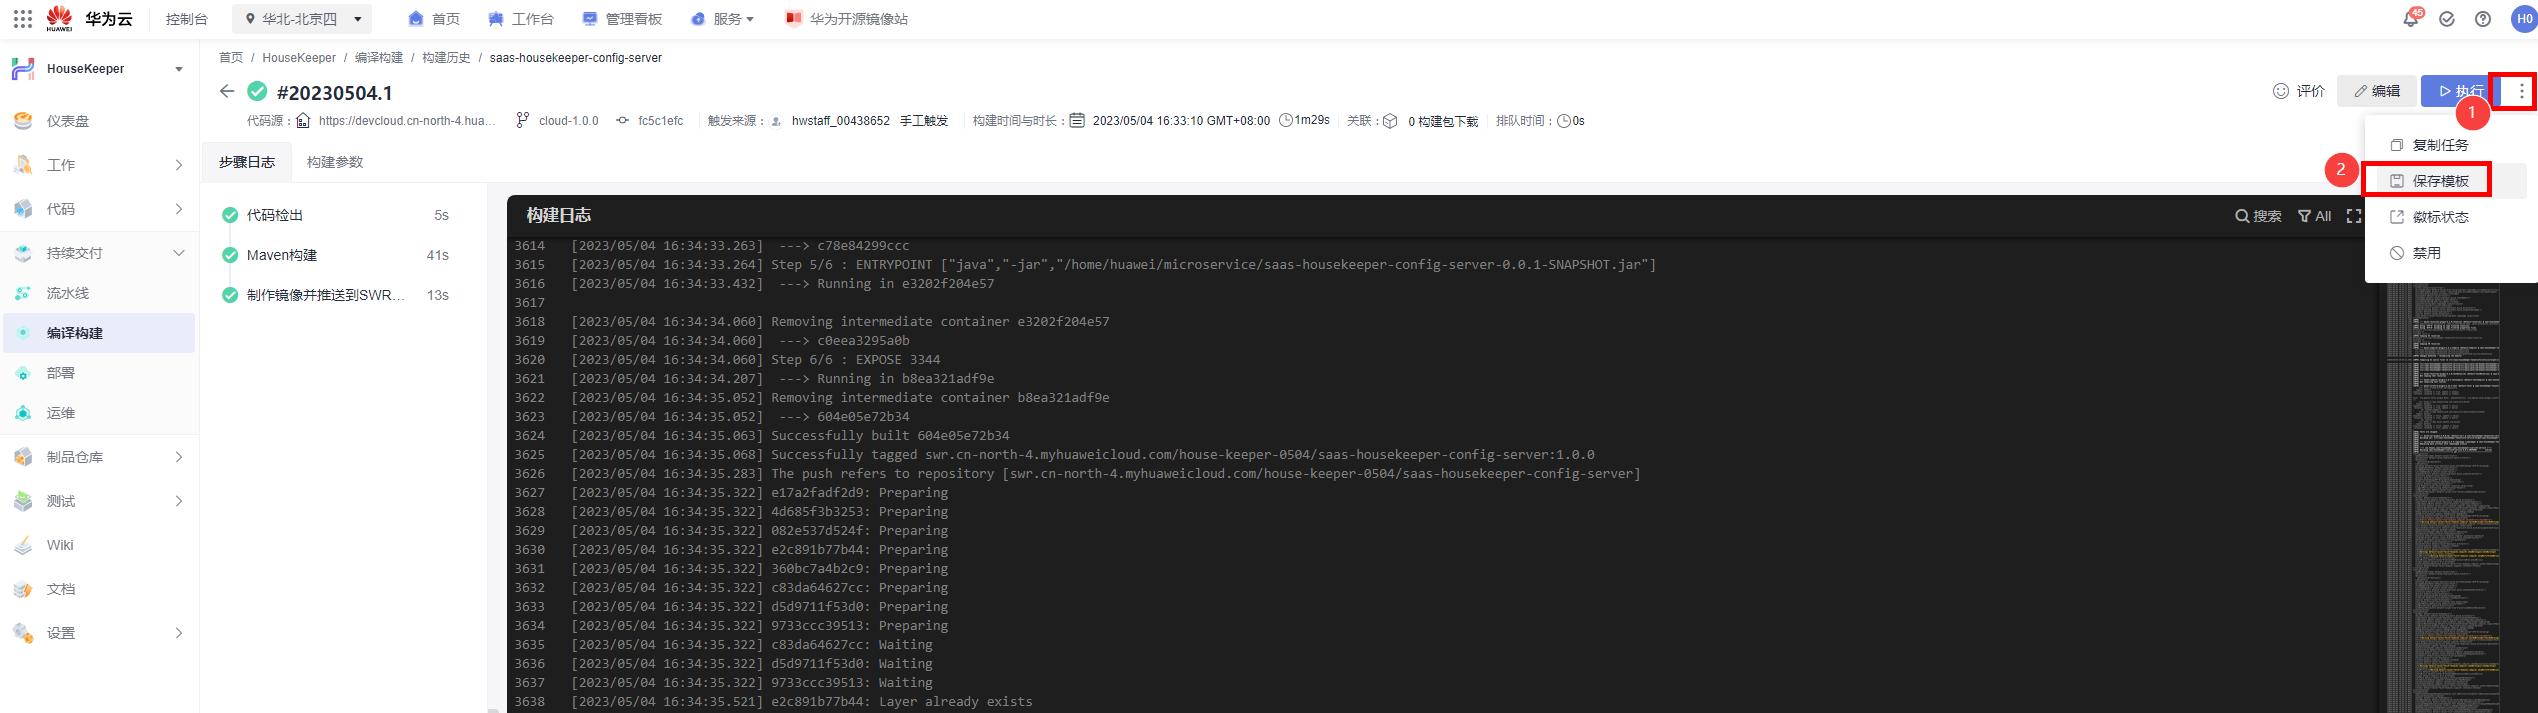Click the 构建历史 breadcrumb link

(446, 58)
